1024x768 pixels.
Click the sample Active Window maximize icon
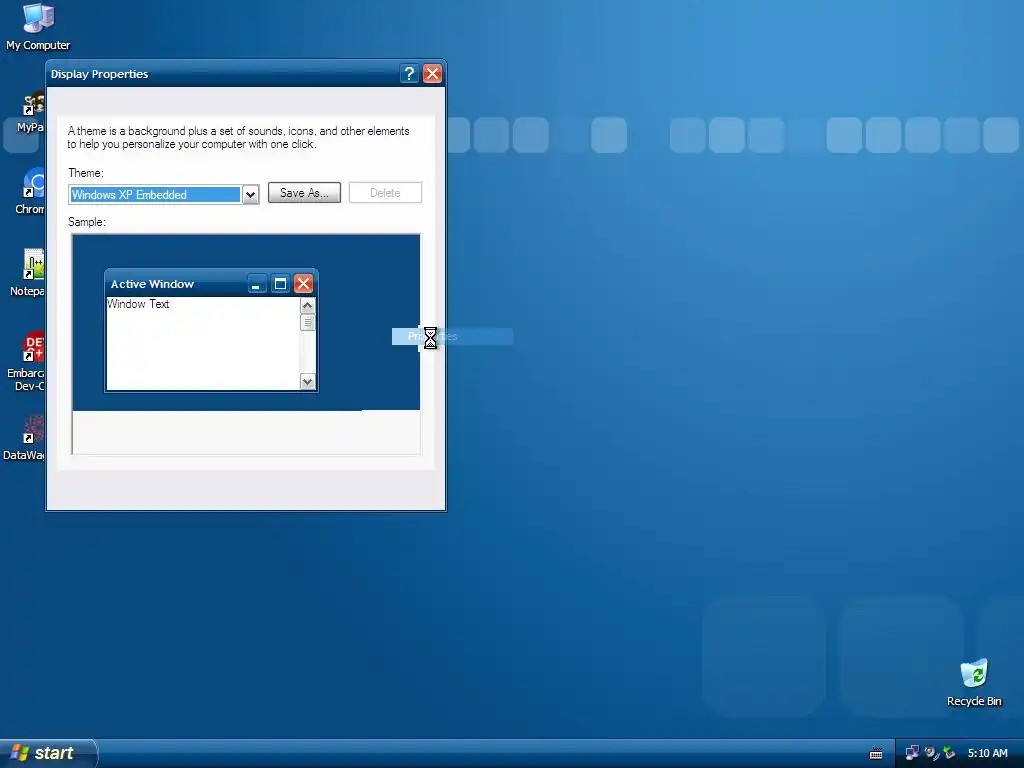[x=280, y=284]
